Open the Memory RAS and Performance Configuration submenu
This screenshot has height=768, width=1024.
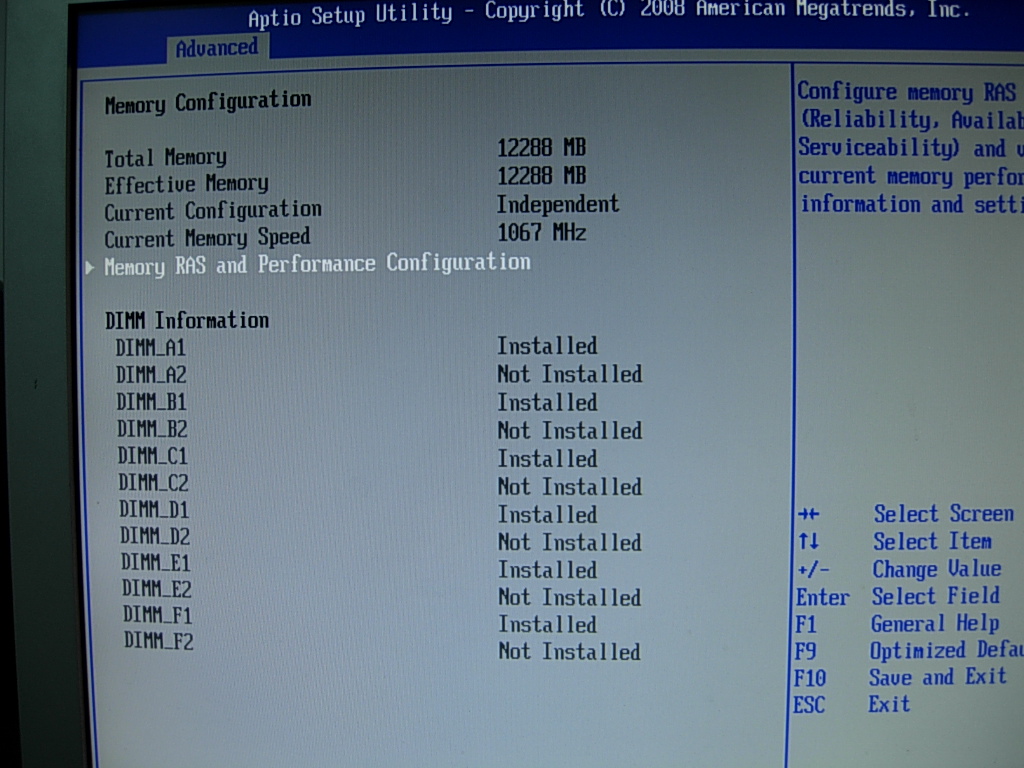(x=318, y=263)
